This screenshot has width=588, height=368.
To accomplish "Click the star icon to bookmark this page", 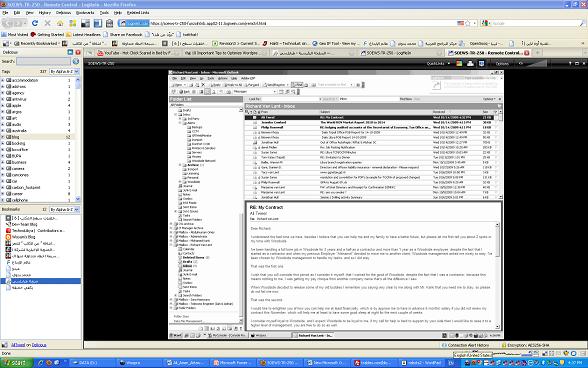I will (x=468, y=23).
